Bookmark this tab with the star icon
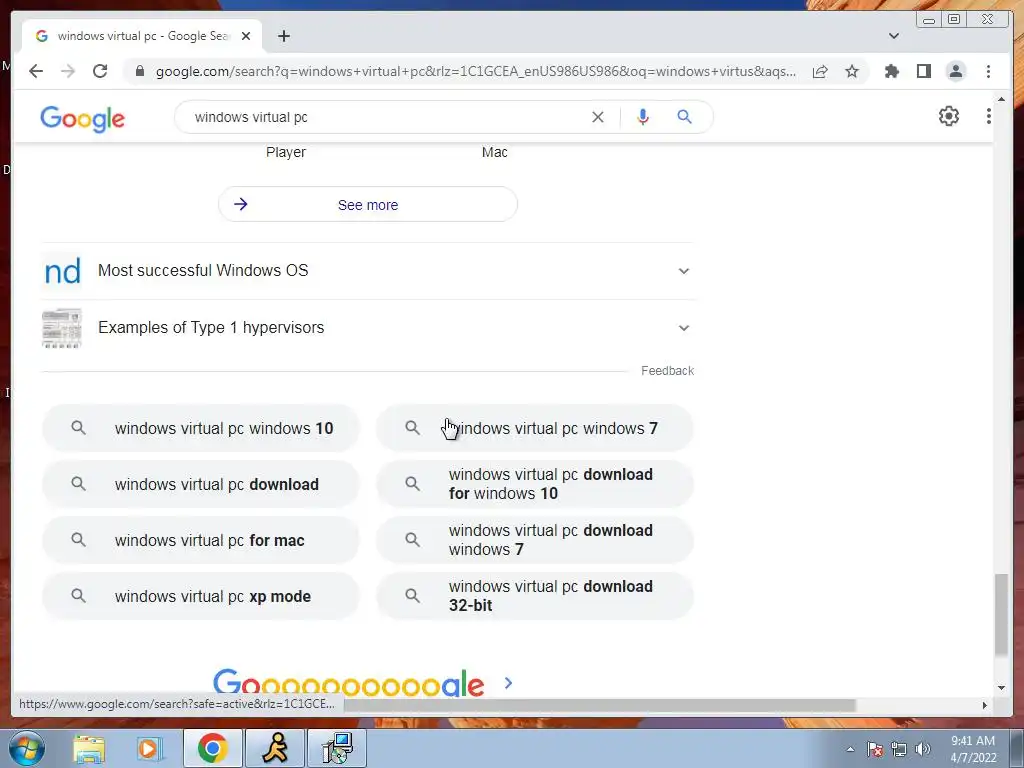1024x768 pixels. [852, 71]
